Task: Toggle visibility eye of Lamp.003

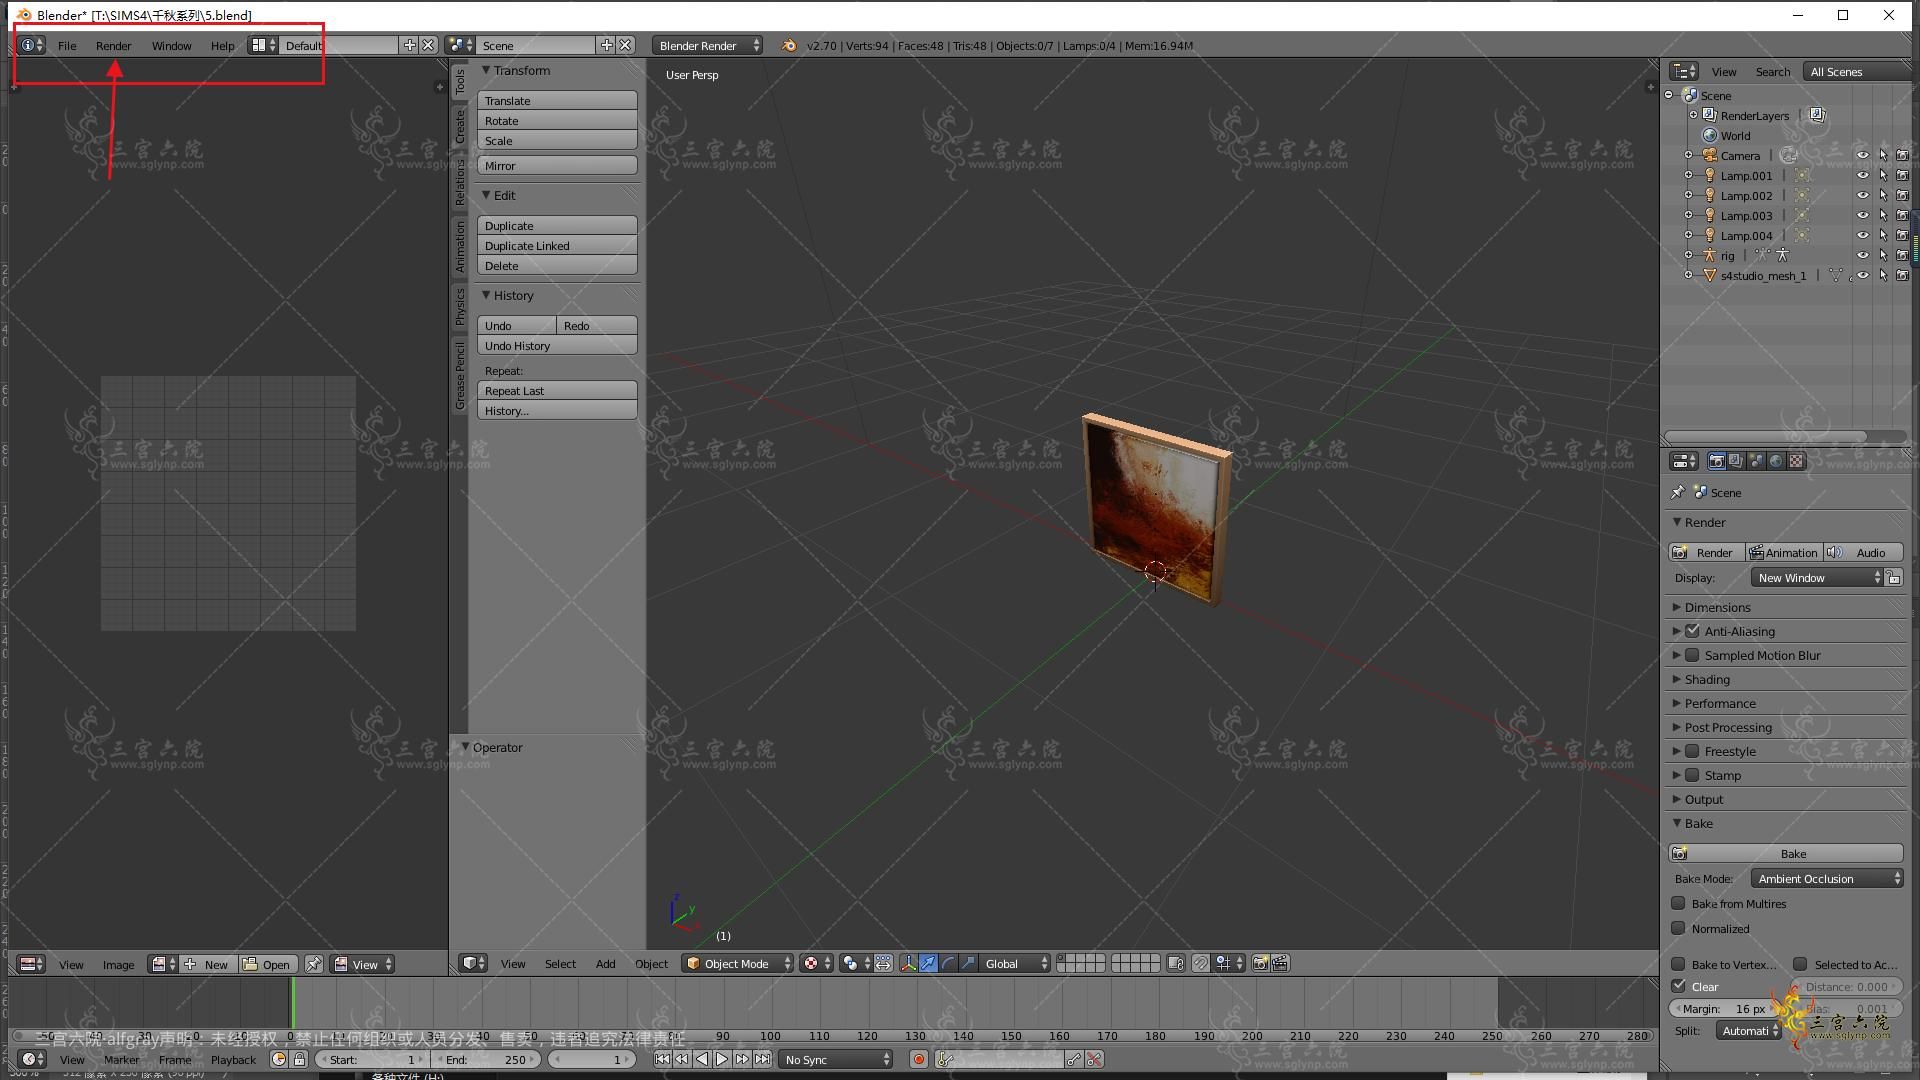Action: [1862, 216]
